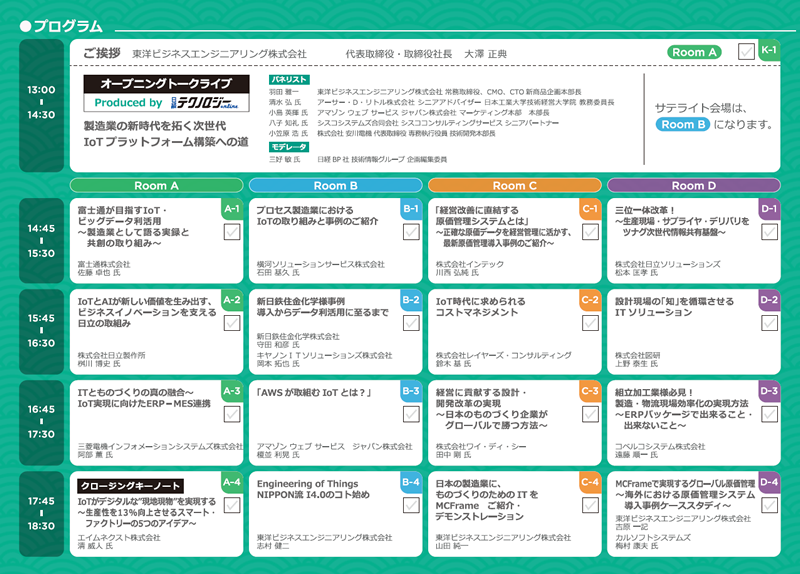Select the Room A column header
This screenshot has height=574, width=800.
155,185
